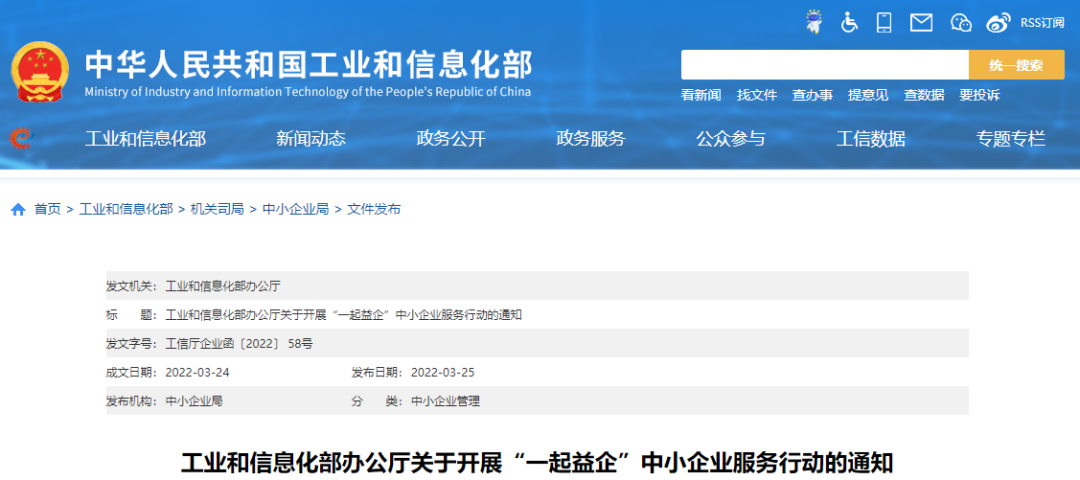Open the wheelchair accessibility mode icon
This screenshot has width=1080, height=480.
(x=849, y=22)
